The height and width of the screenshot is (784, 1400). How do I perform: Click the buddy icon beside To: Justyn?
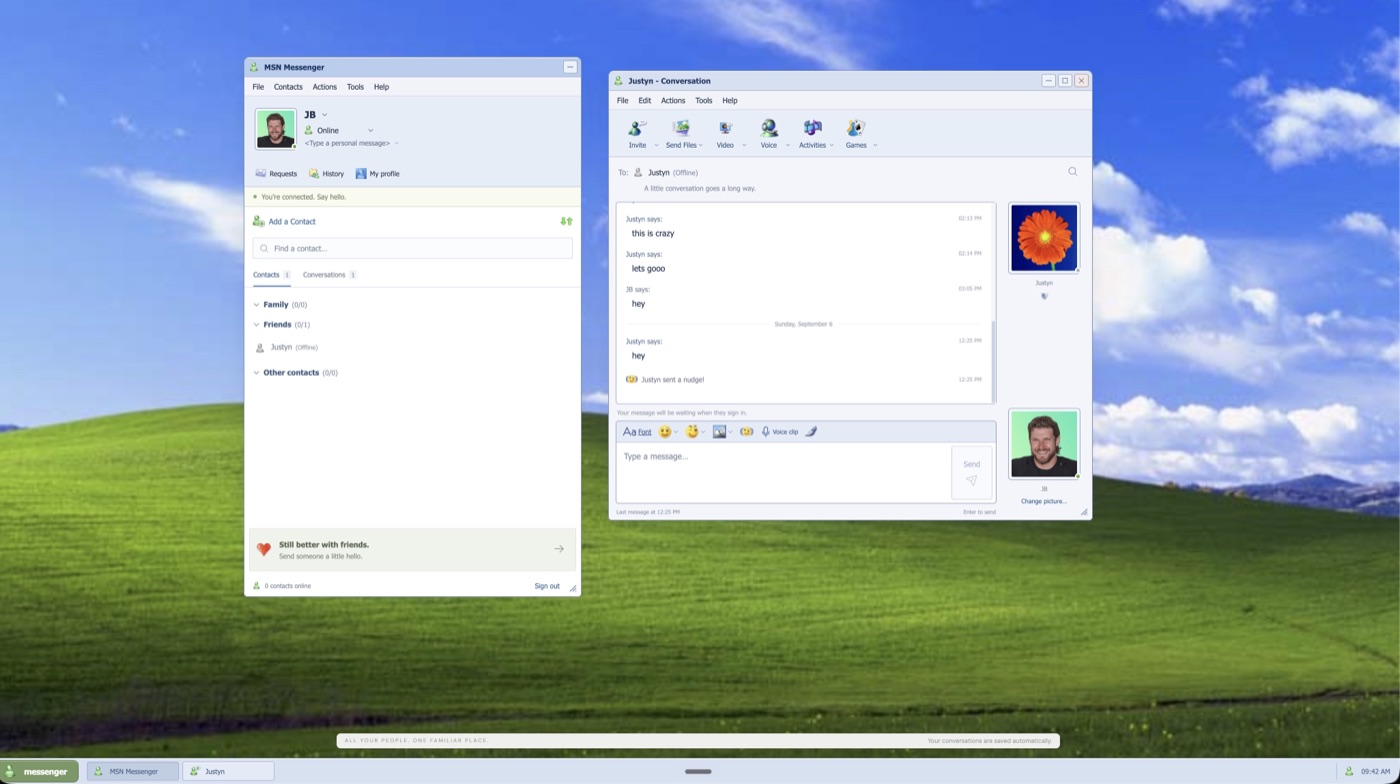(638, 172)
